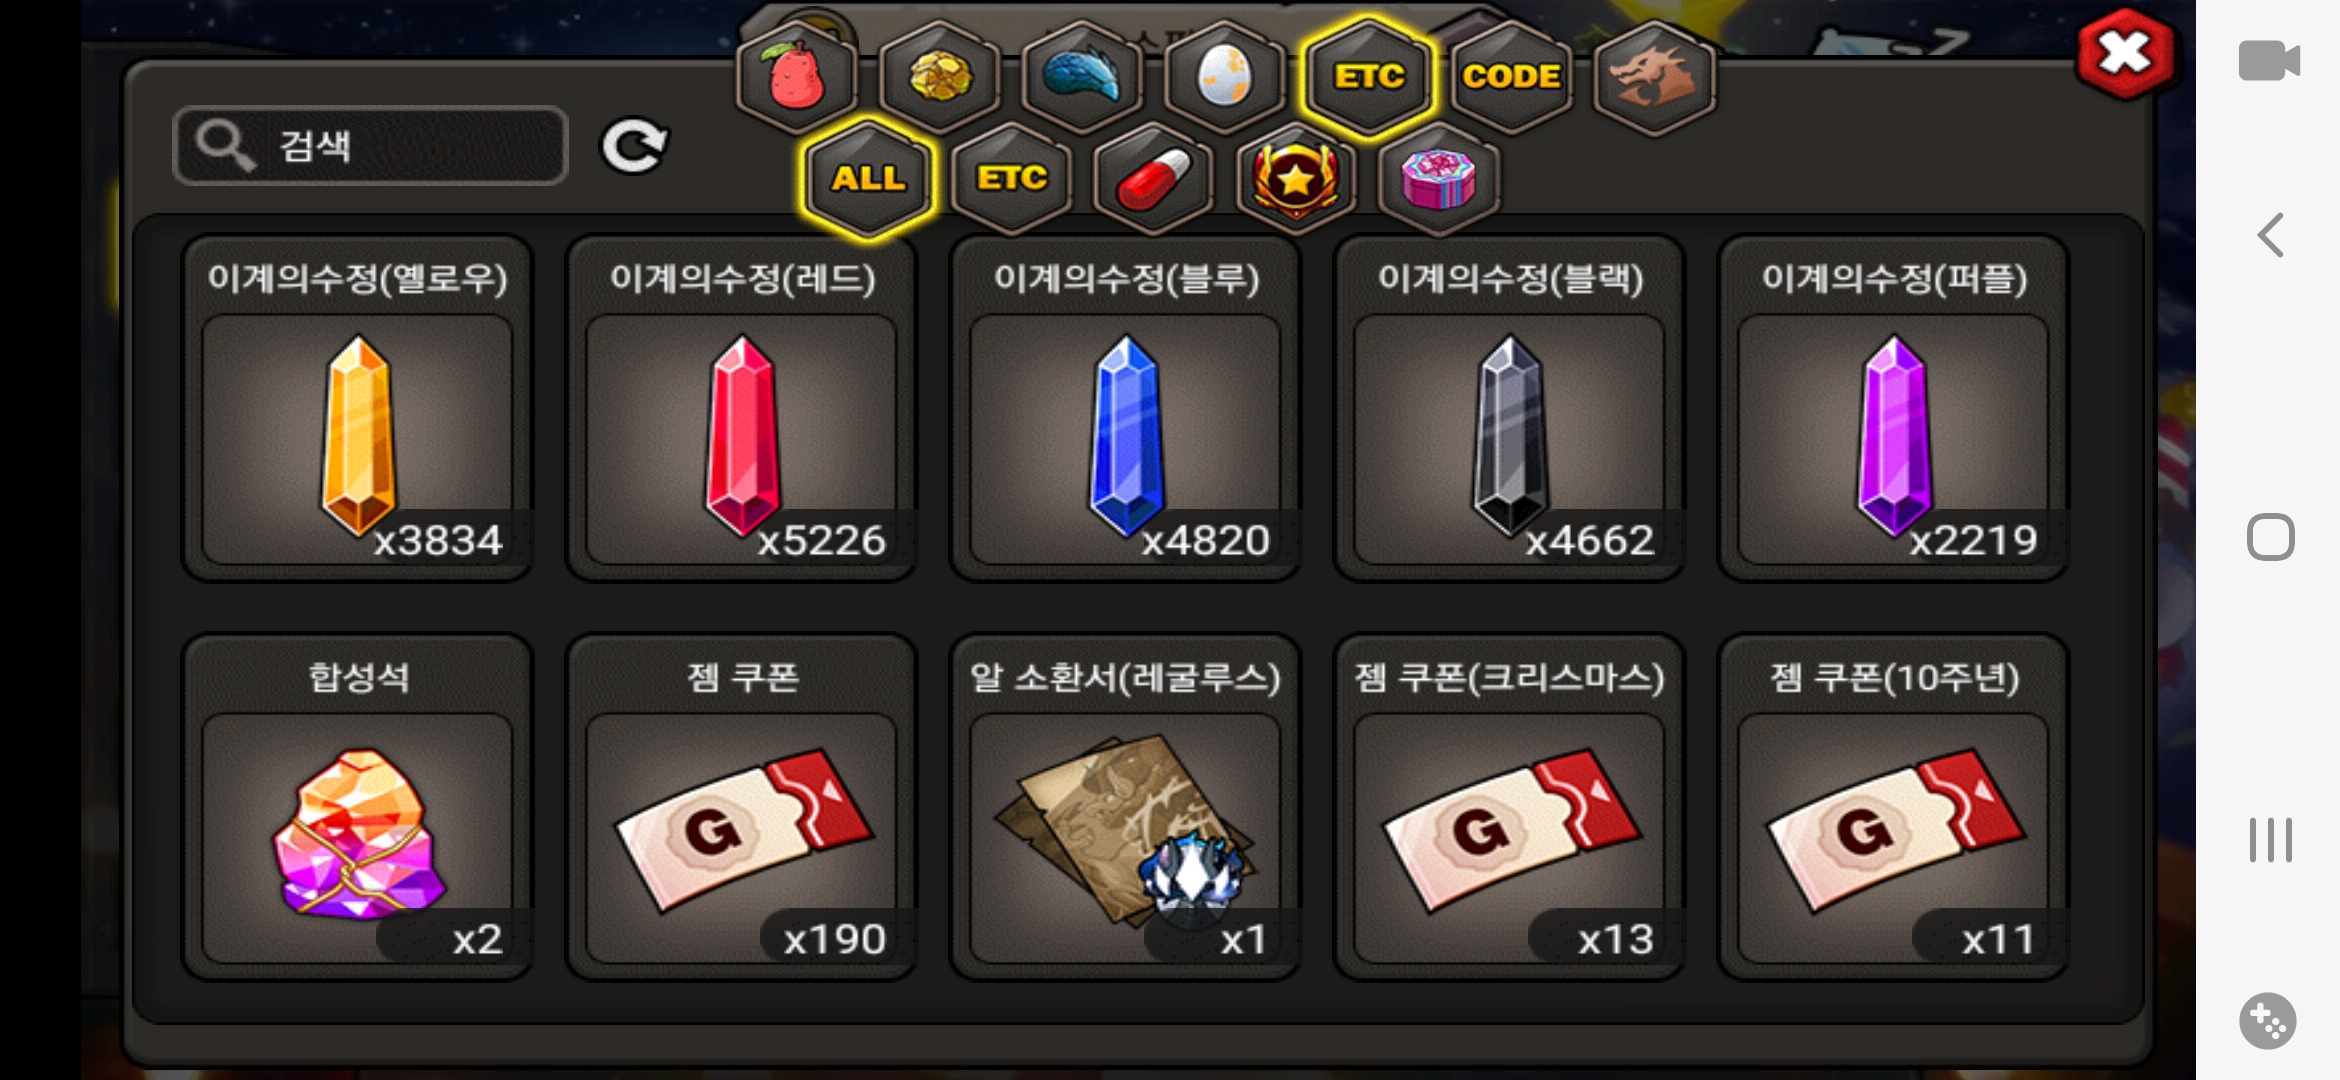Select the black crystal 이계의수정(블랙) item

(1509, 408)
